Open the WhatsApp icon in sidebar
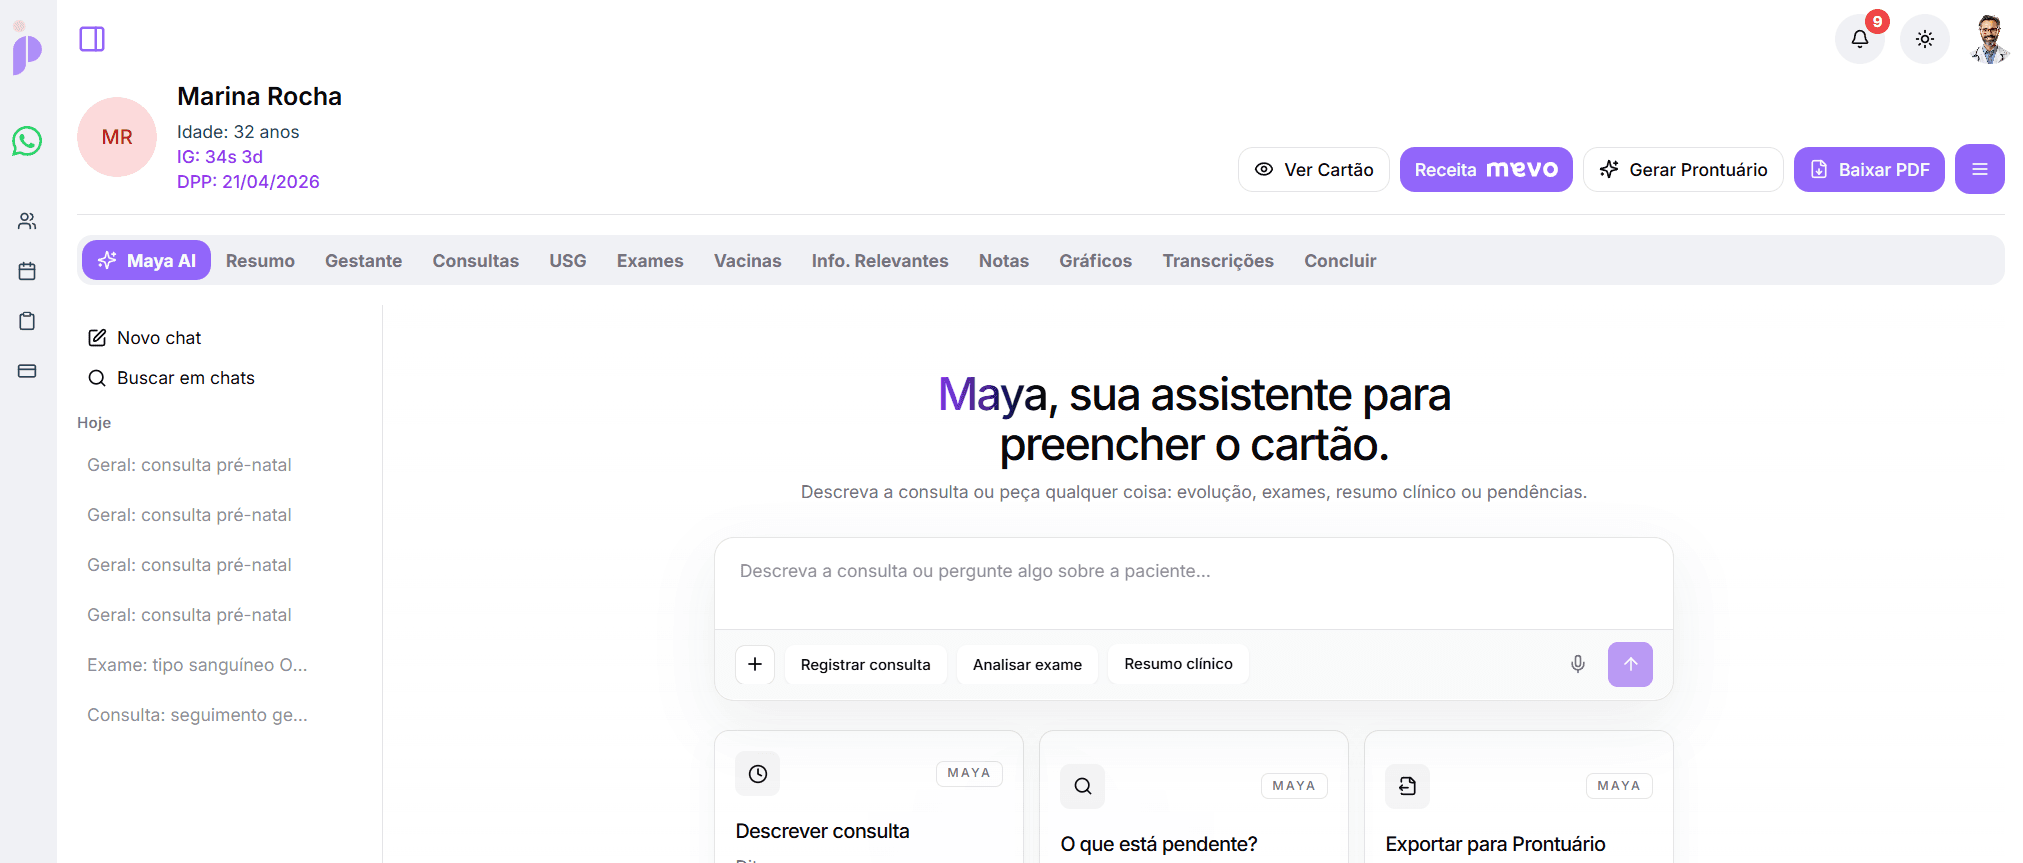2023x863 pixels. click(x=27, y=141)
